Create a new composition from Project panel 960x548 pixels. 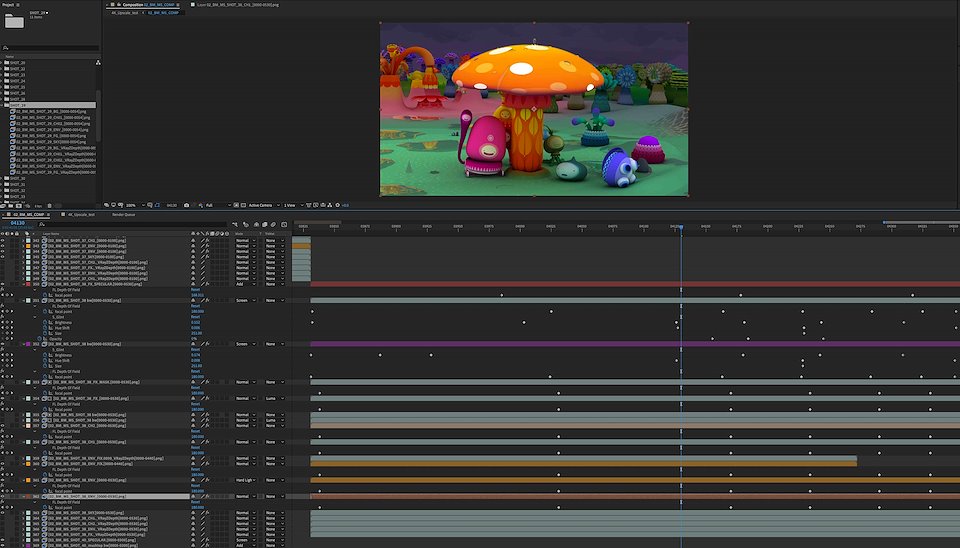(18, 206)
